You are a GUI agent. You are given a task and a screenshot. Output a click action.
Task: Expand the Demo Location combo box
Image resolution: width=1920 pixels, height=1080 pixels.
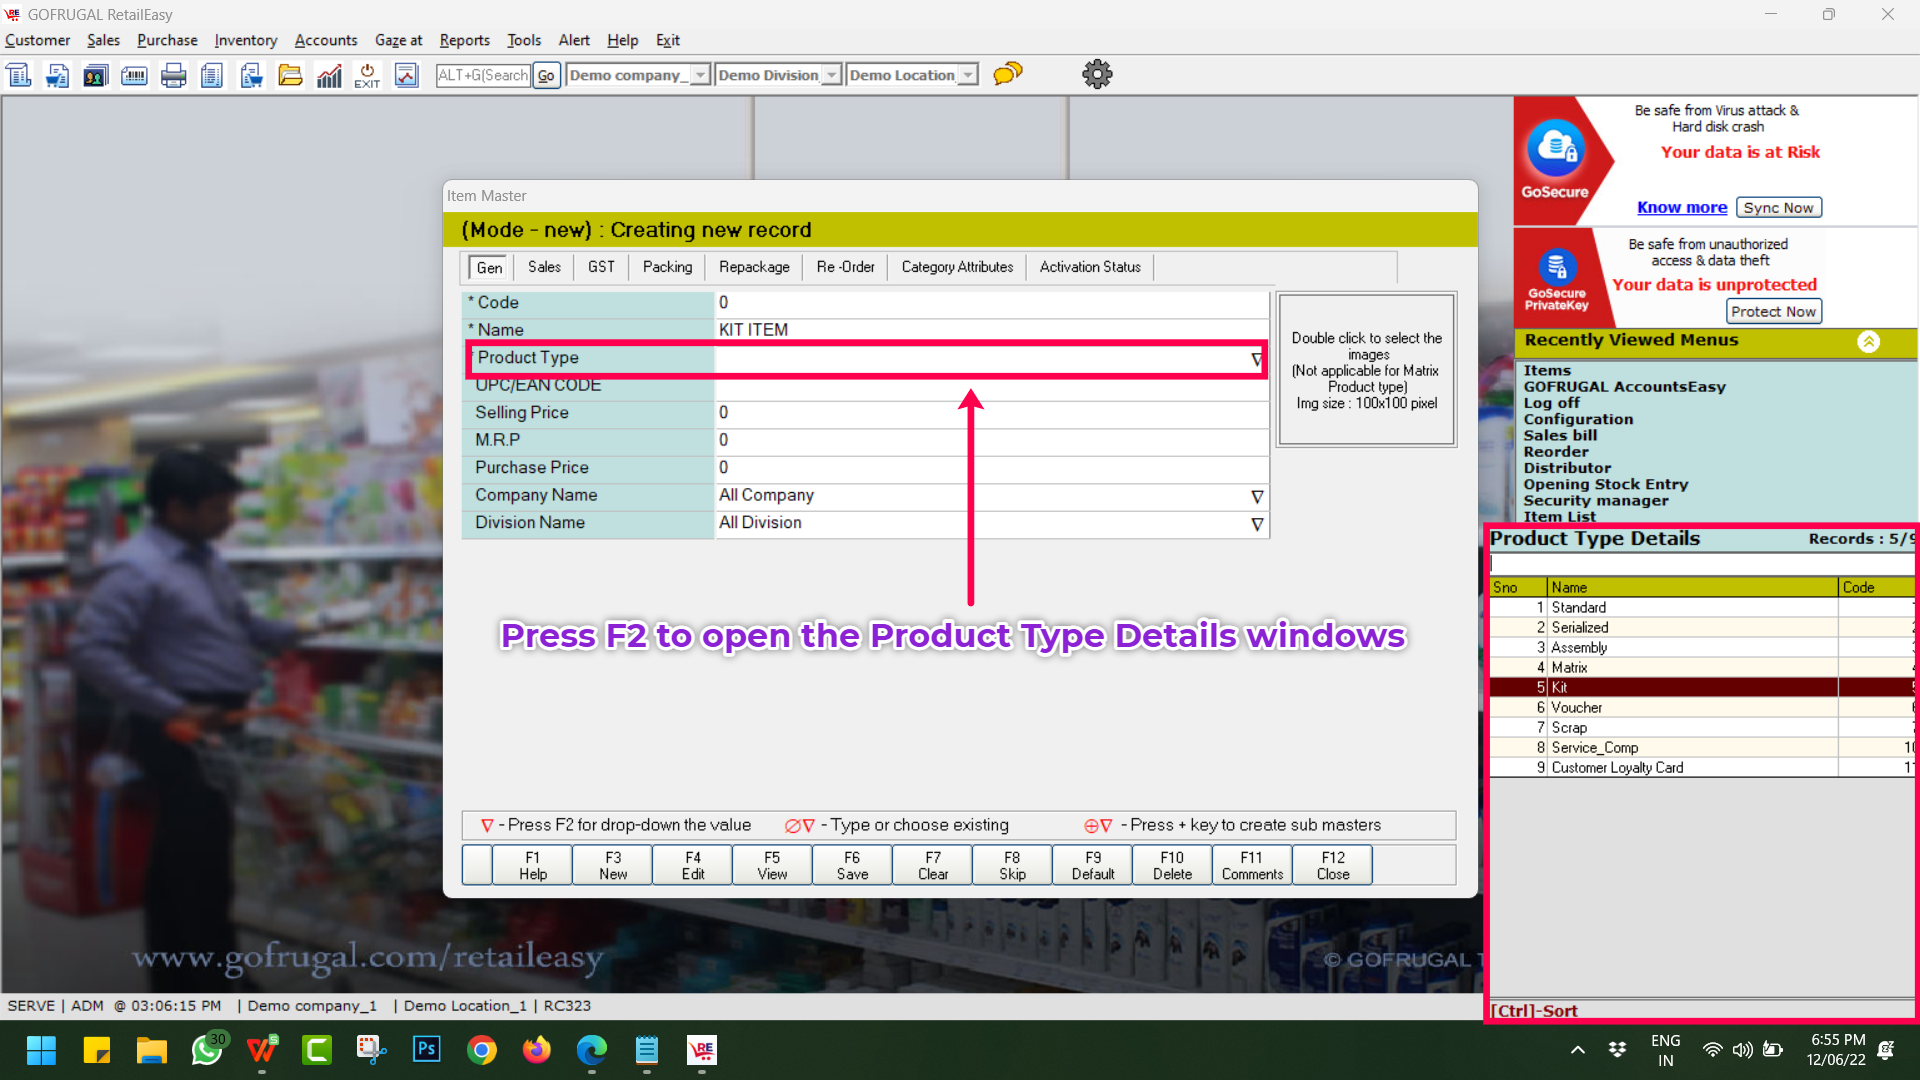tap(967, 75)
